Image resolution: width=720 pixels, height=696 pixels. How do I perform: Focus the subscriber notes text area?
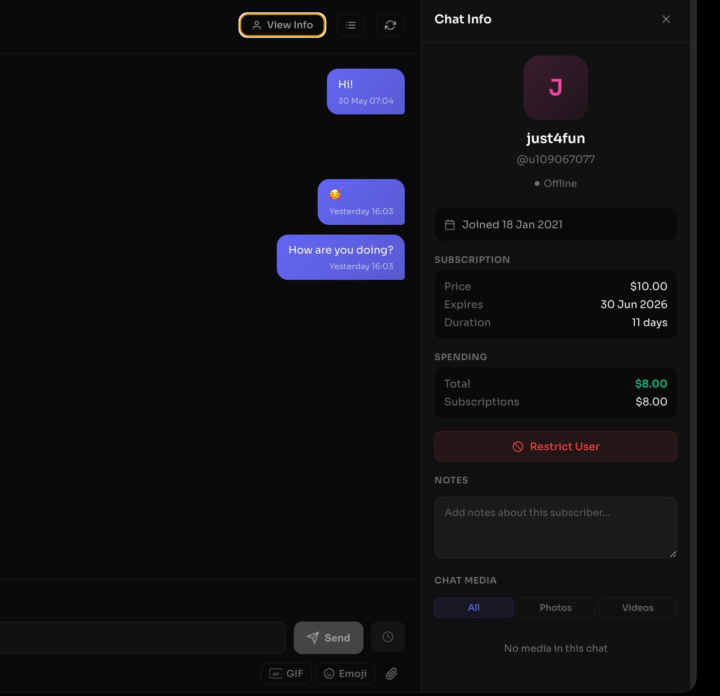[556, 528]
